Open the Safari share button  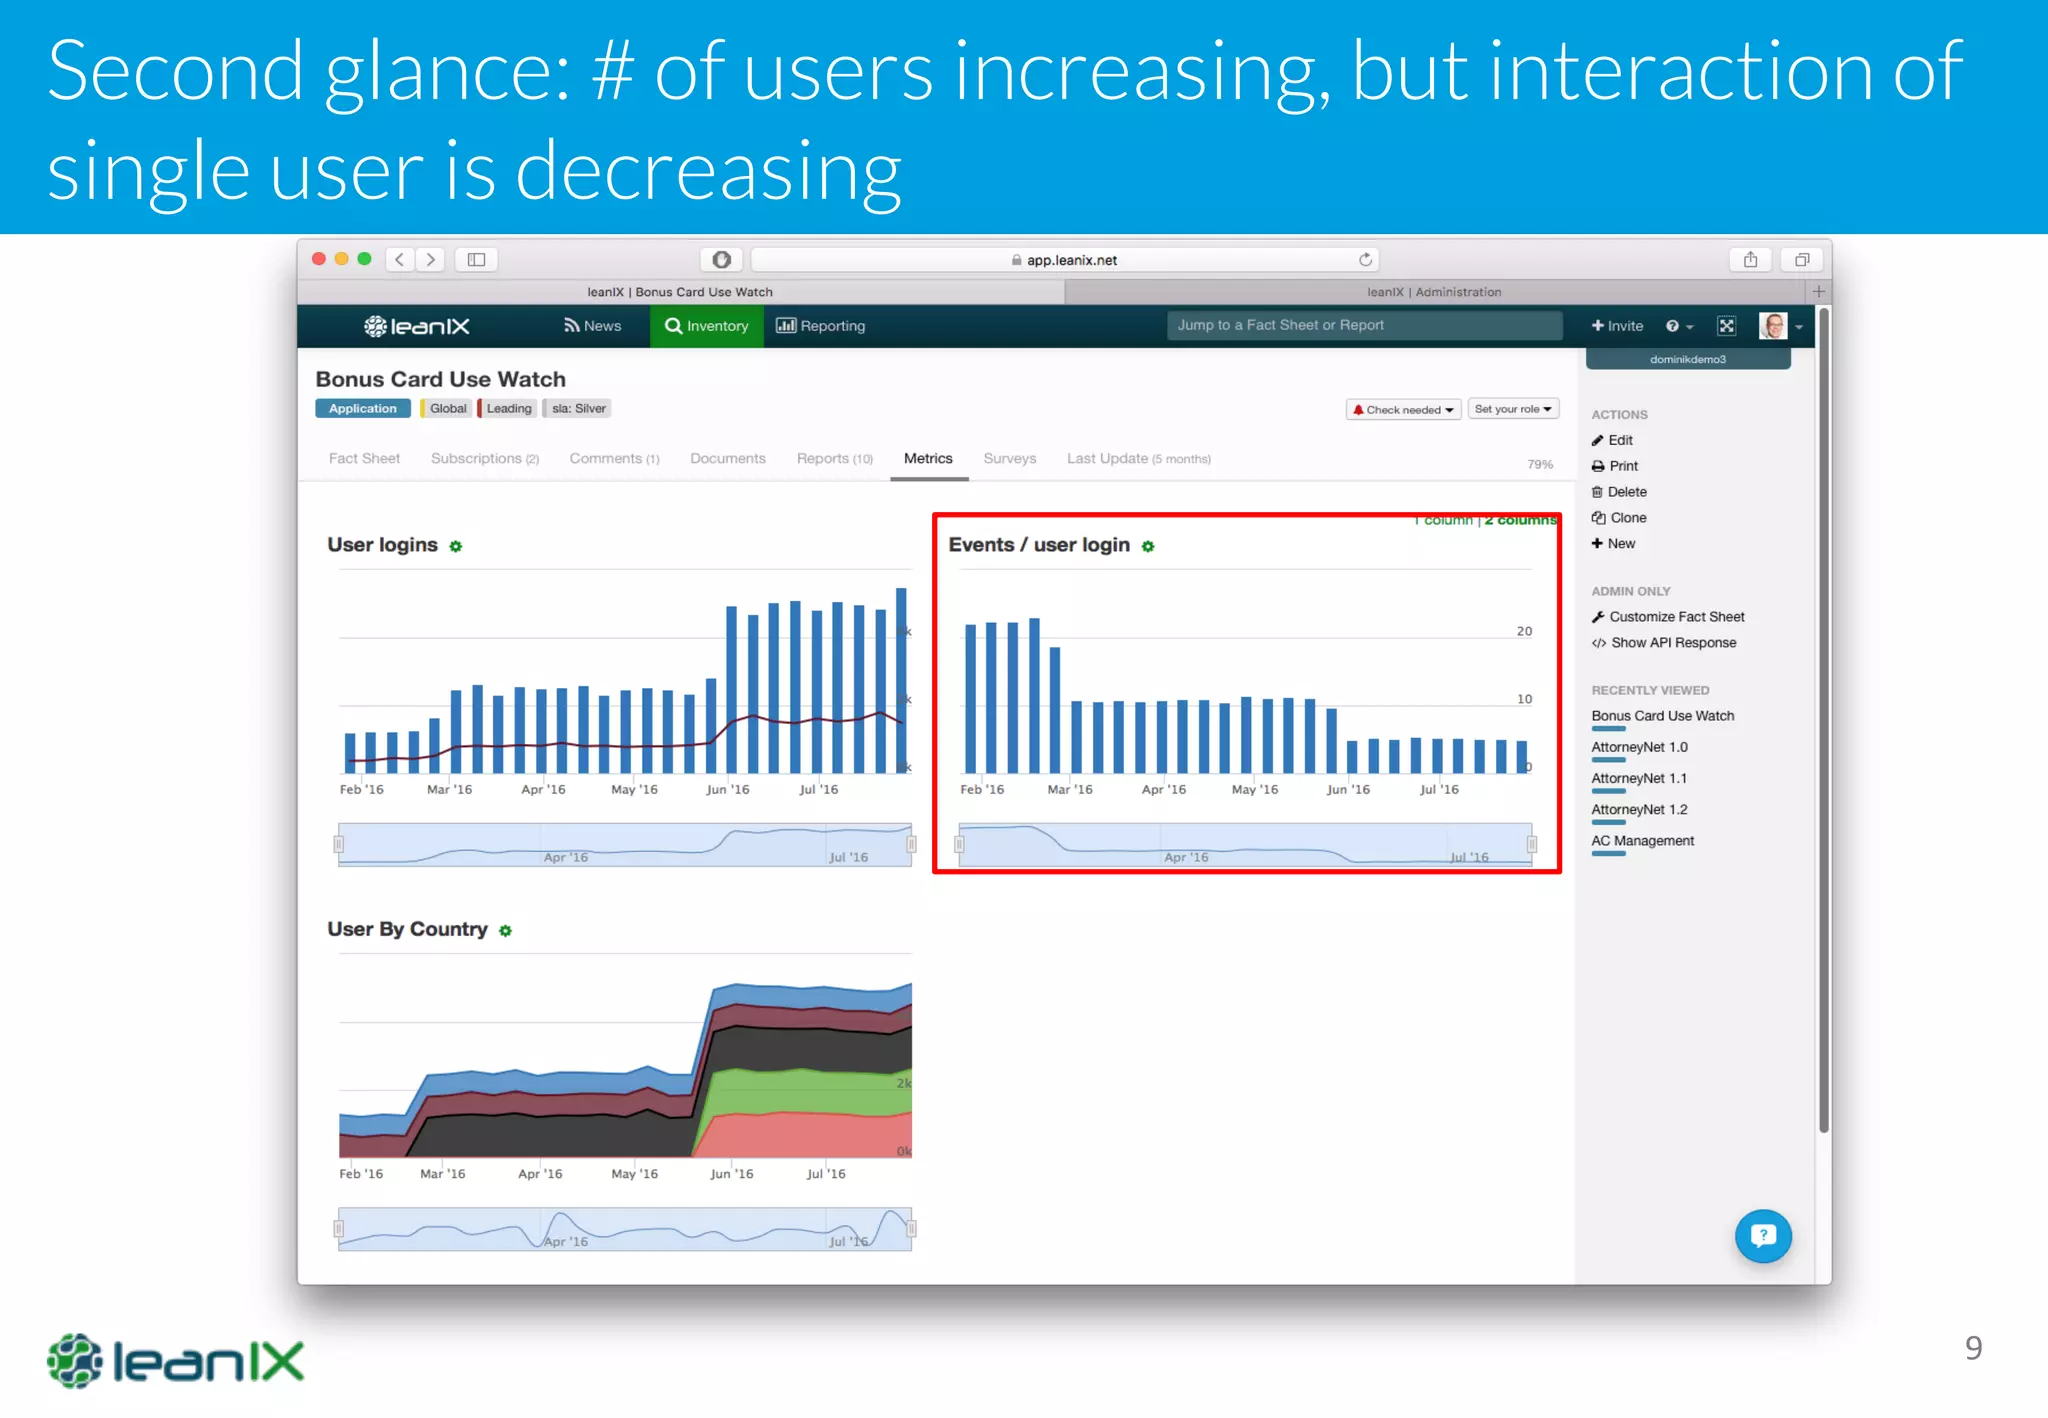(x=1750, y=259)
